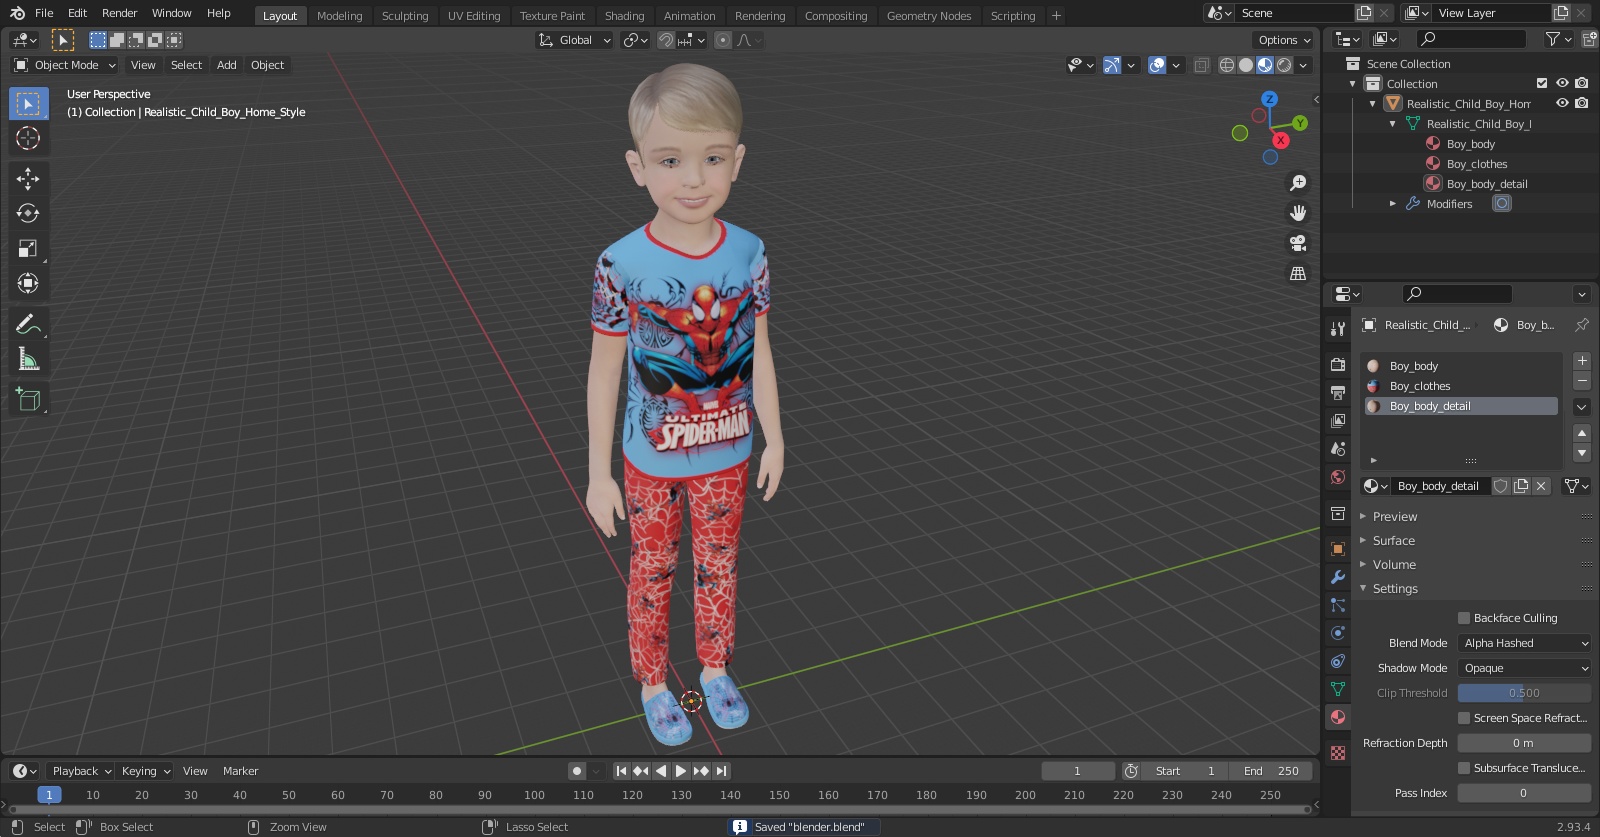Open the Blend Mode Alpha Hashed dropdown
1600x837 pixels.
point(1524,643)
